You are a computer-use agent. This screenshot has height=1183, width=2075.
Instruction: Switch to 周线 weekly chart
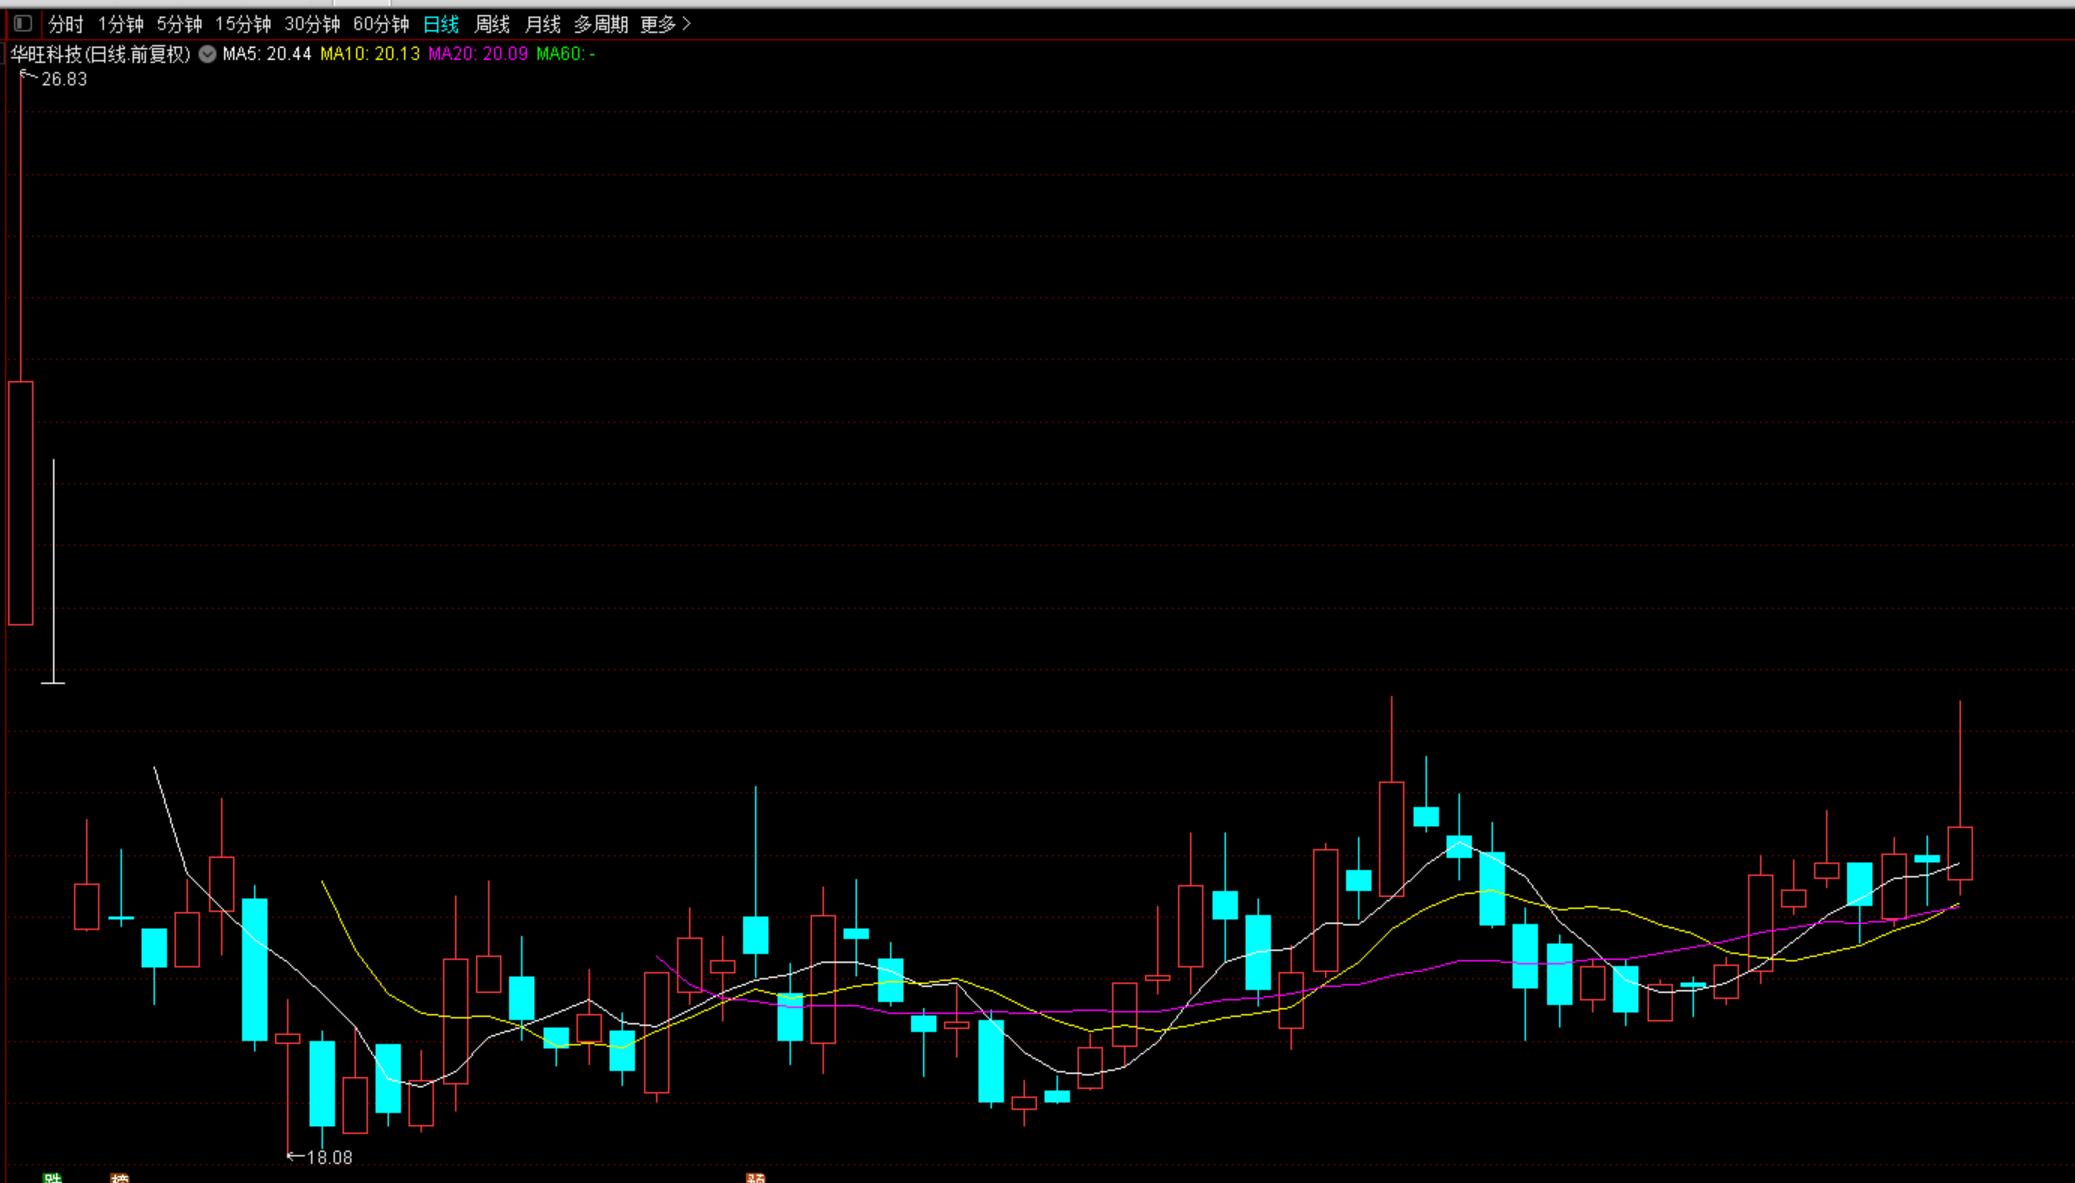click(x=492, y=24)
